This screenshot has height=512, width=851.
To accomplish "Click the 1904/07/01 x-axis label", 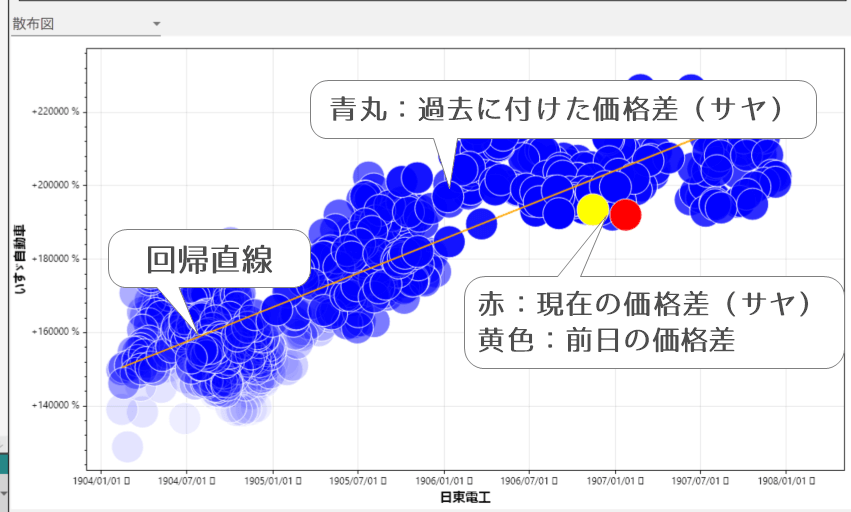I will click(x=186, y=481).
